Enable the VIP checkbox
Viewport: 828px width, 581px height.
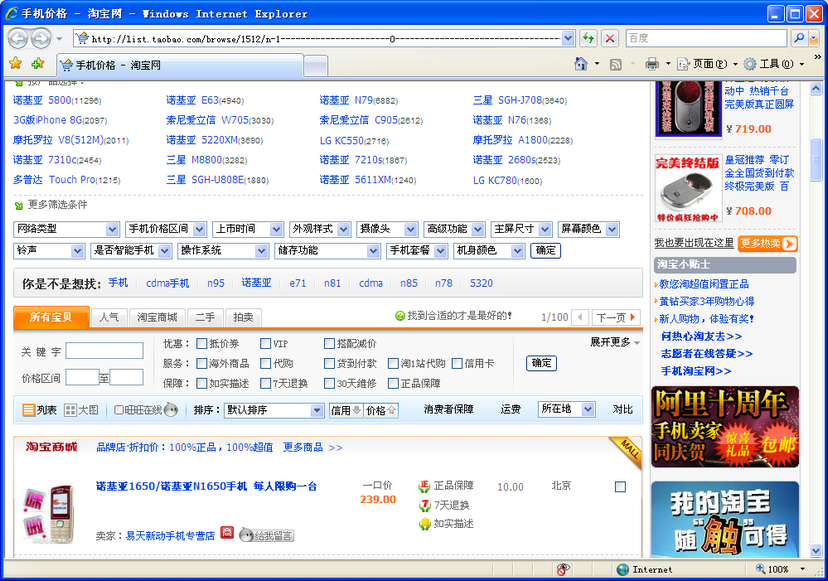click(266, 344)
